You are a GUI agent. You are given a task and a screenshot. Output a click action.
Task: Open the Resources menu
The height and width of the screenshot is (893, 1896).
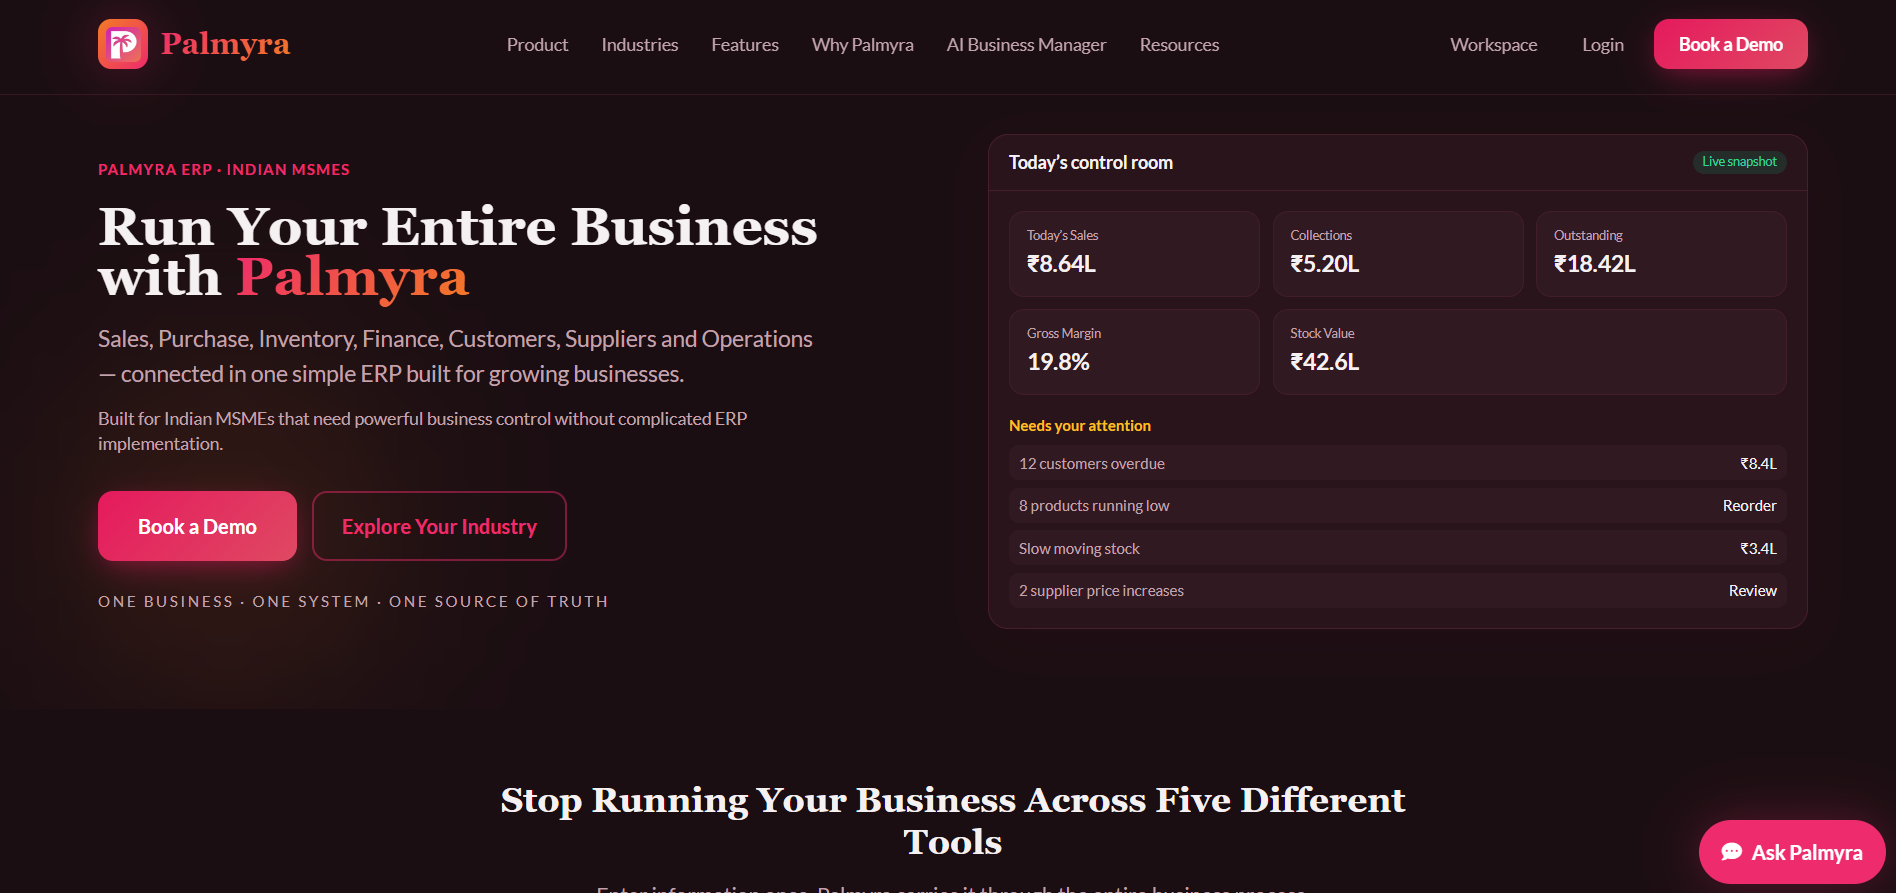click(x=1179, y=45)
